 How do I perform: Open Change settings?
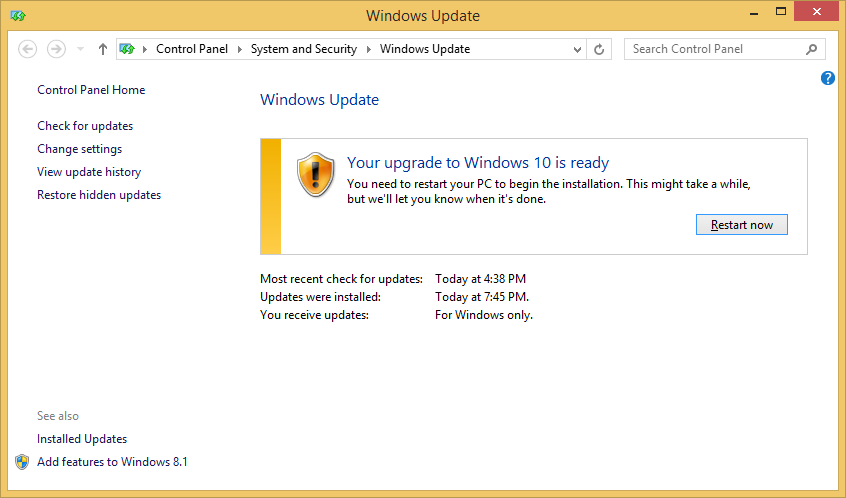coord(80,149)
